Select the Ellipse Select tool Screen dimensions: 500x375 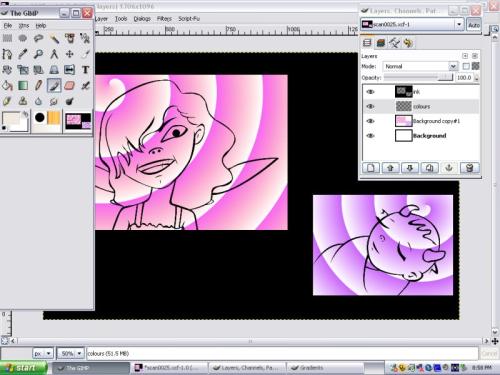point(23,38)
